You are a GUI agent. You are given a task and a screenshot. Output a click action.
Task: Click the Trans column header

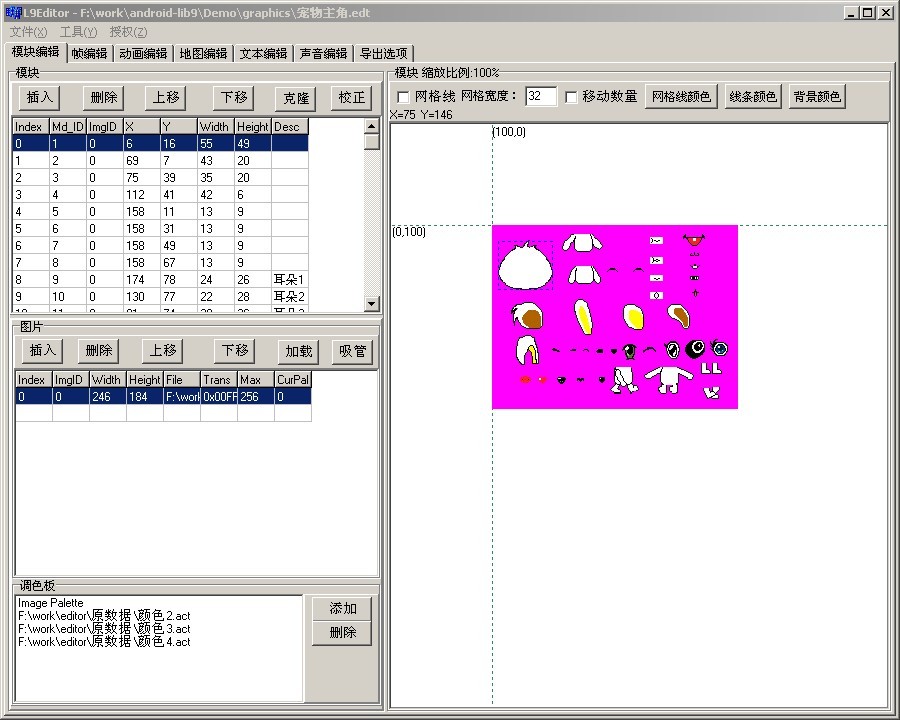tap(219, 380)
